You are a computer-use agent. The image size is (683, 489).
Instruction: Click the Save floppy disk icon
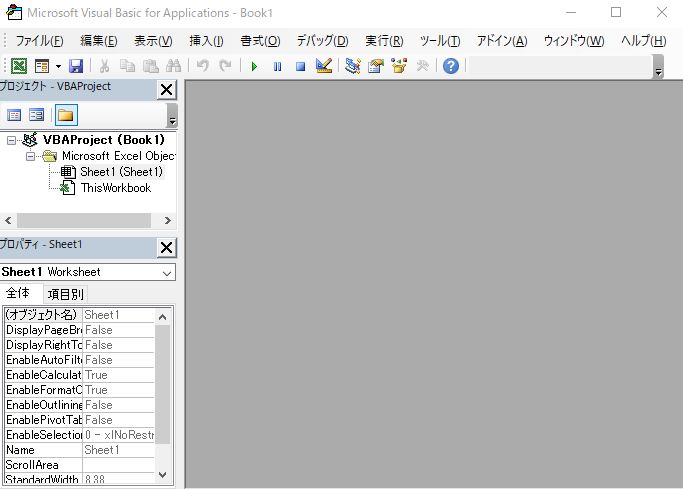coord(76,66)
